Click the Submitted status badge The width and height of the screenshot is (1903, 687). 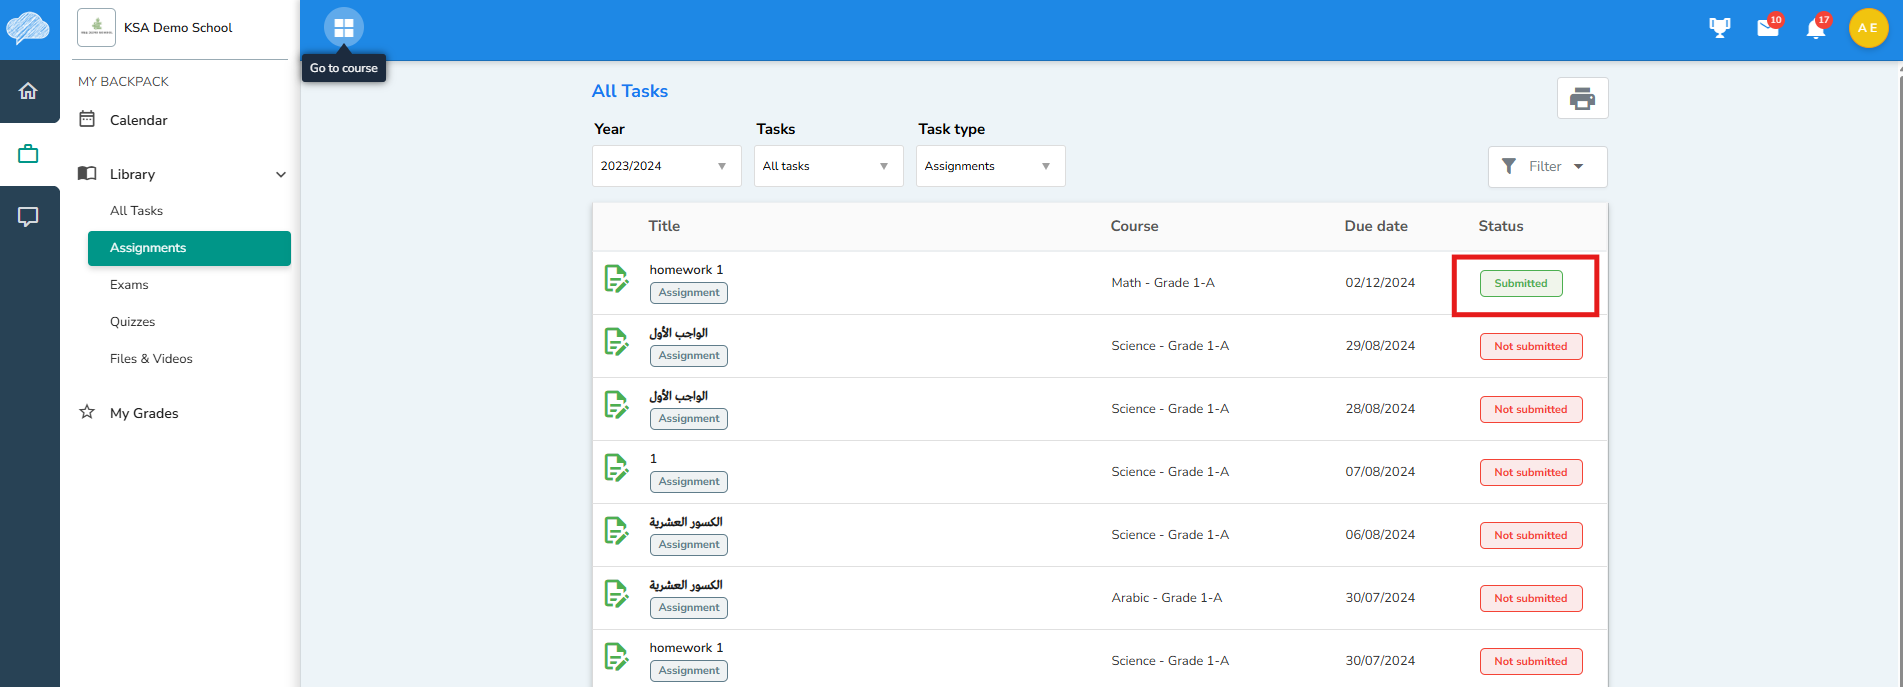1520,283
